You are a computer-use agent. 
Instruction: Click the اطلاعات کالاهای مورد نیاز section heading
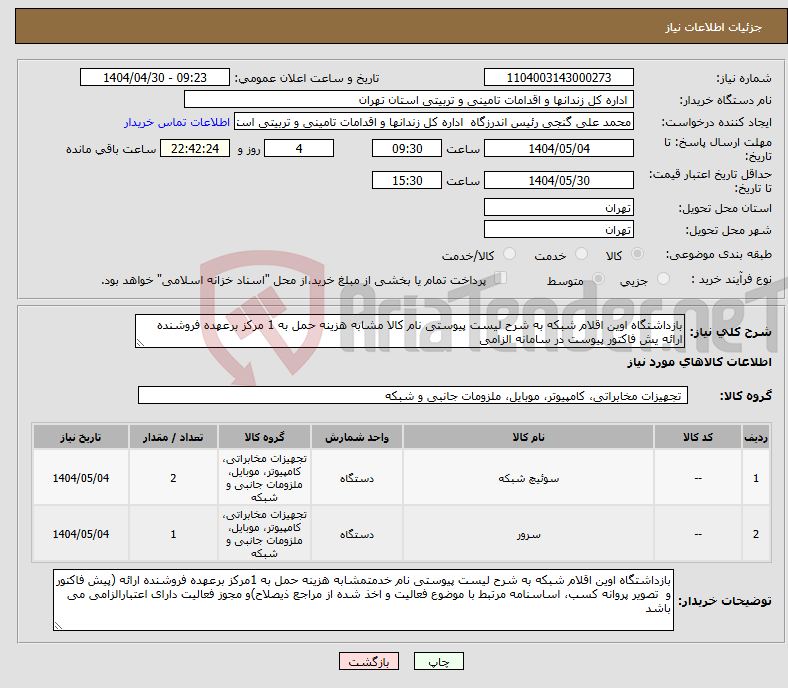pyautogui.click(x=699, y=362)
